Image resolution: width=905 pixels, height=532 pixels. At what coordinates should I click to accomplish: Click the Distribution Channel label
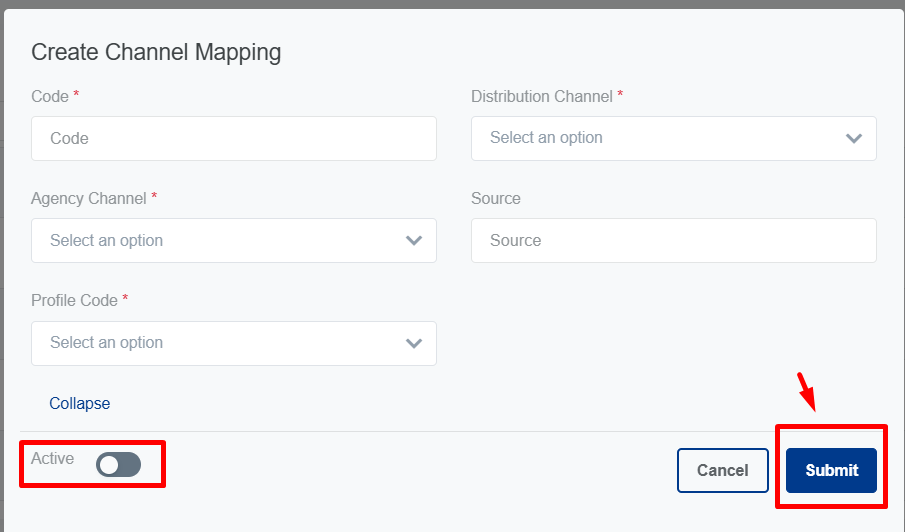tap(541, 97)
